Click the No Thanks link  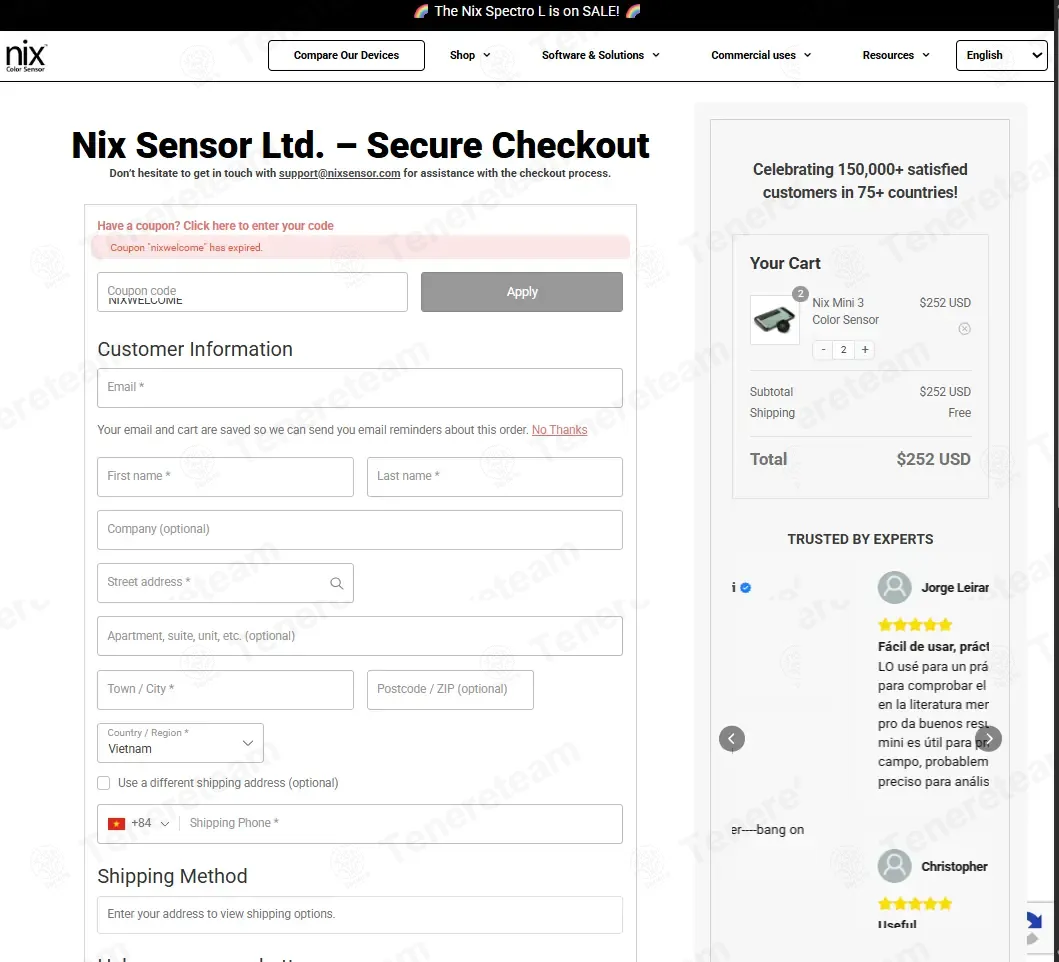point(559,430)
